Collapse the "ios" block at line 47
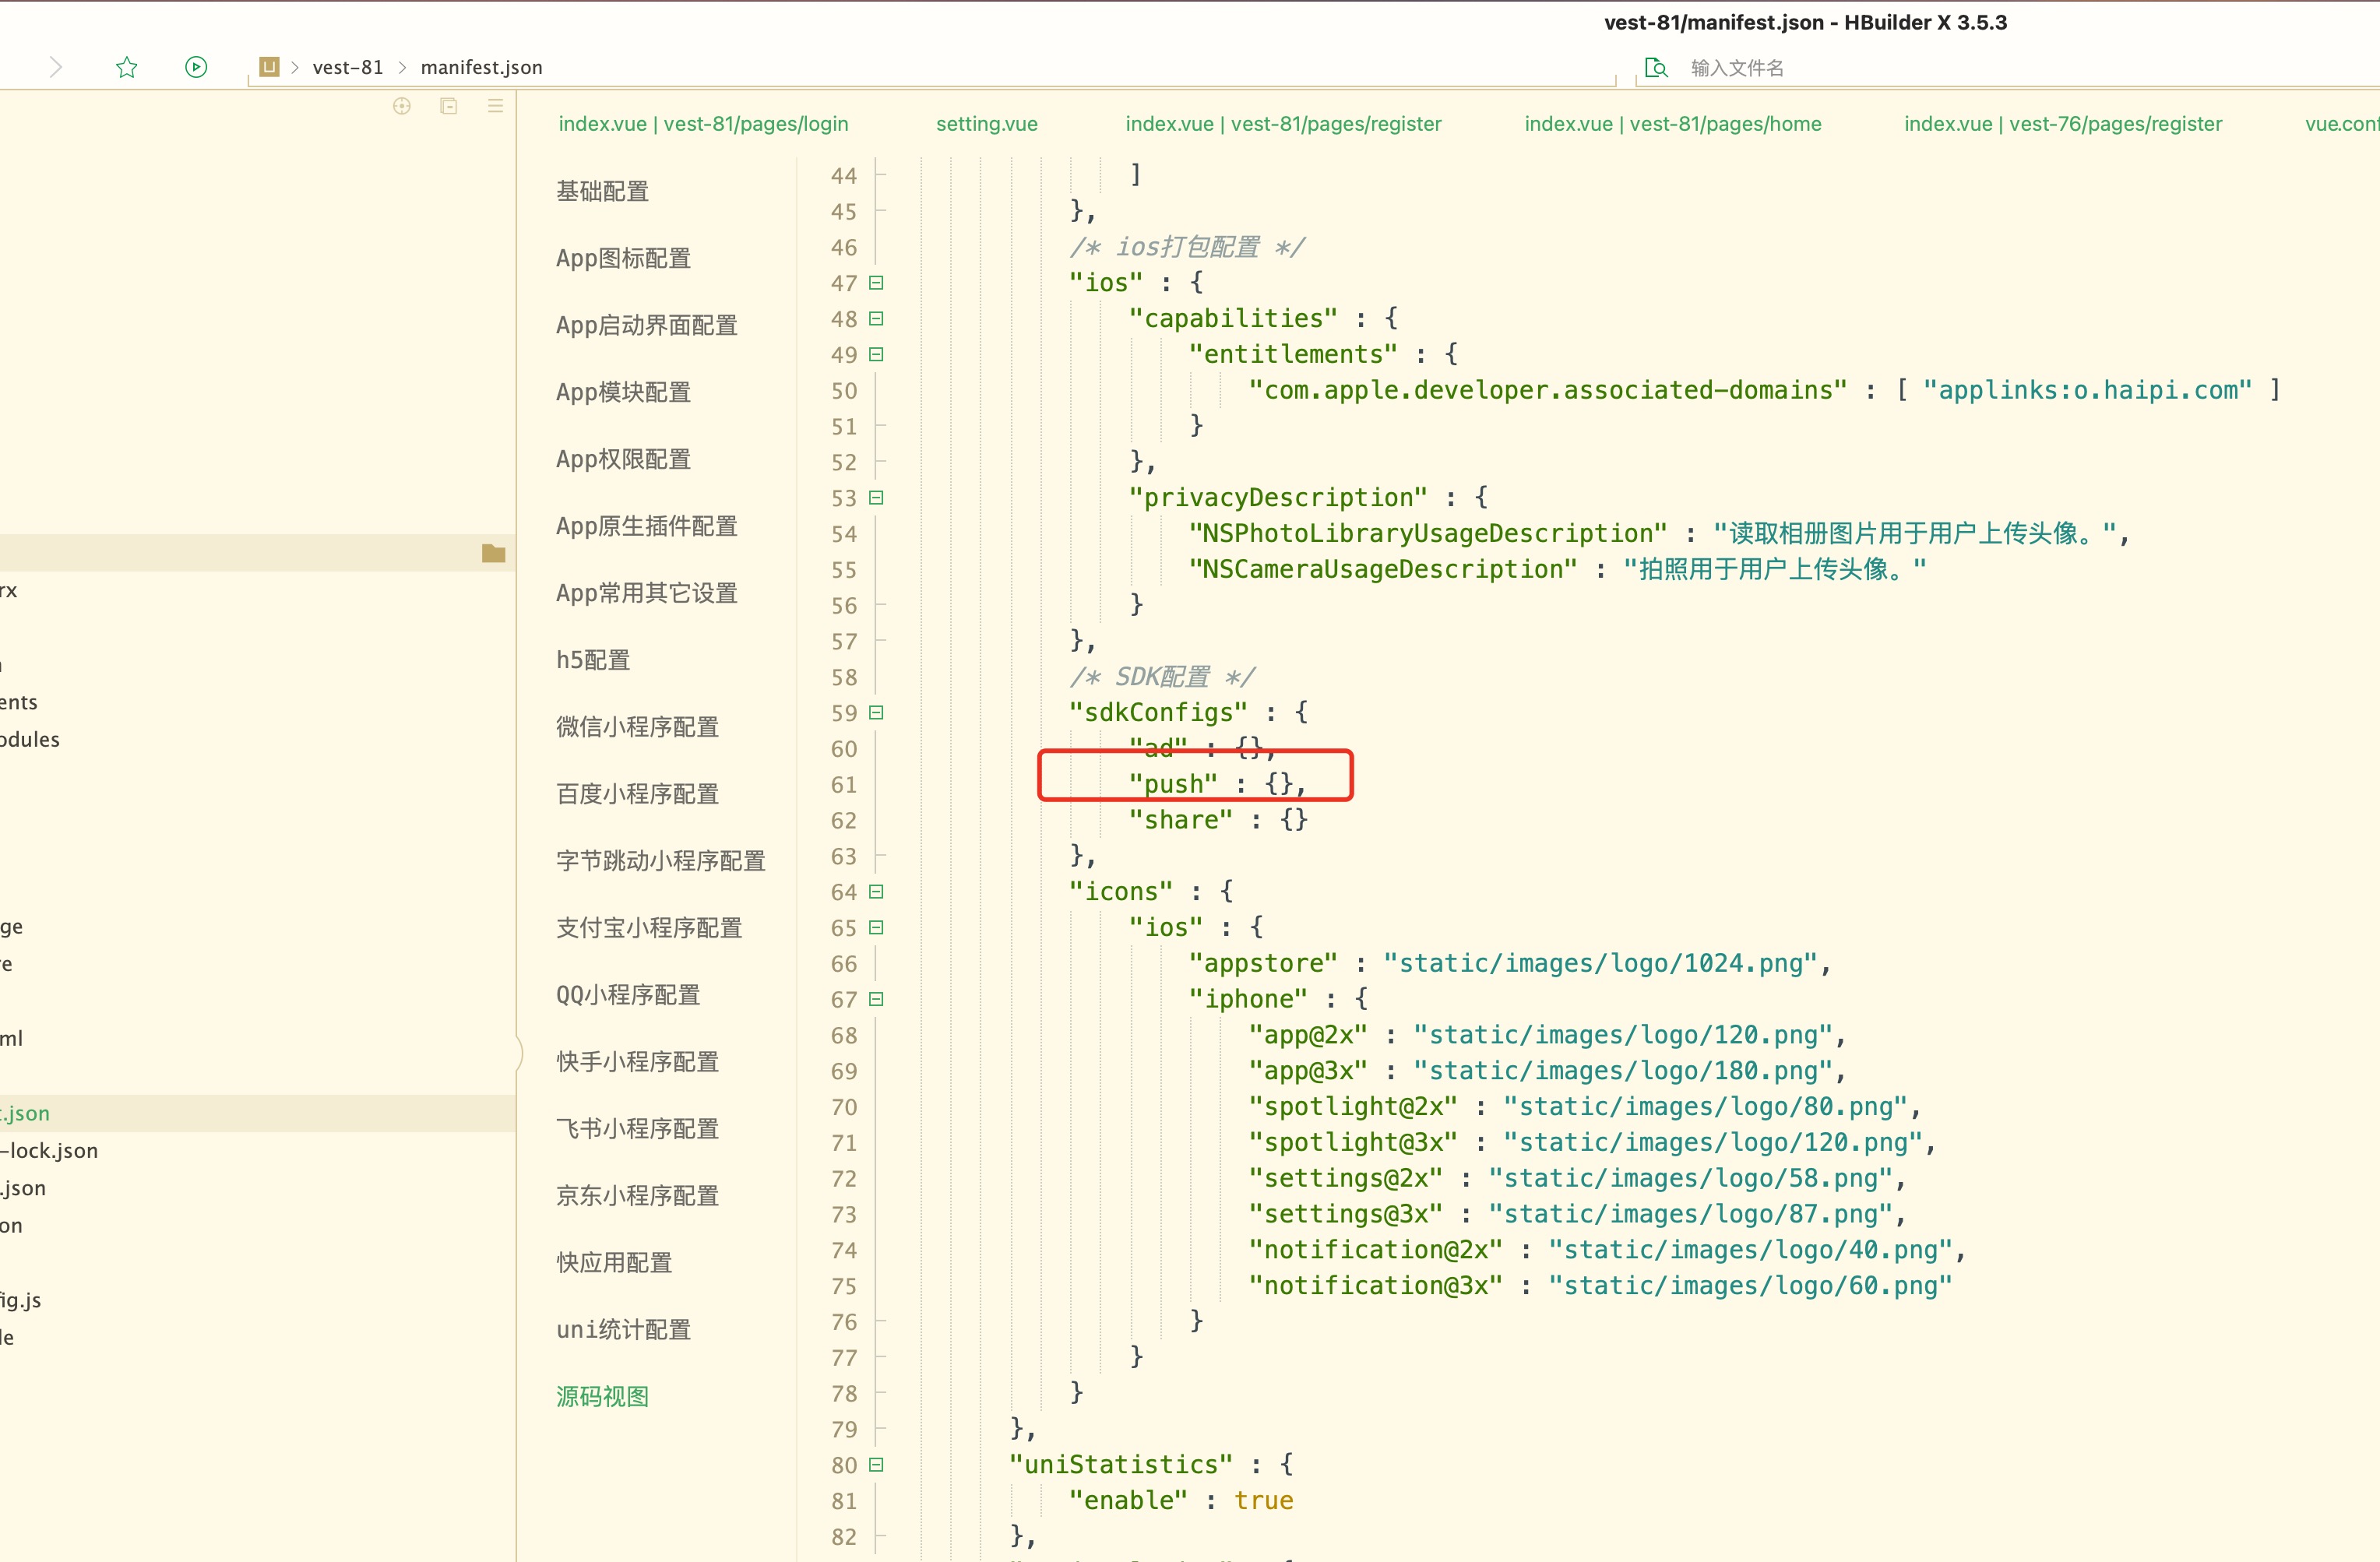 [876, 283]
